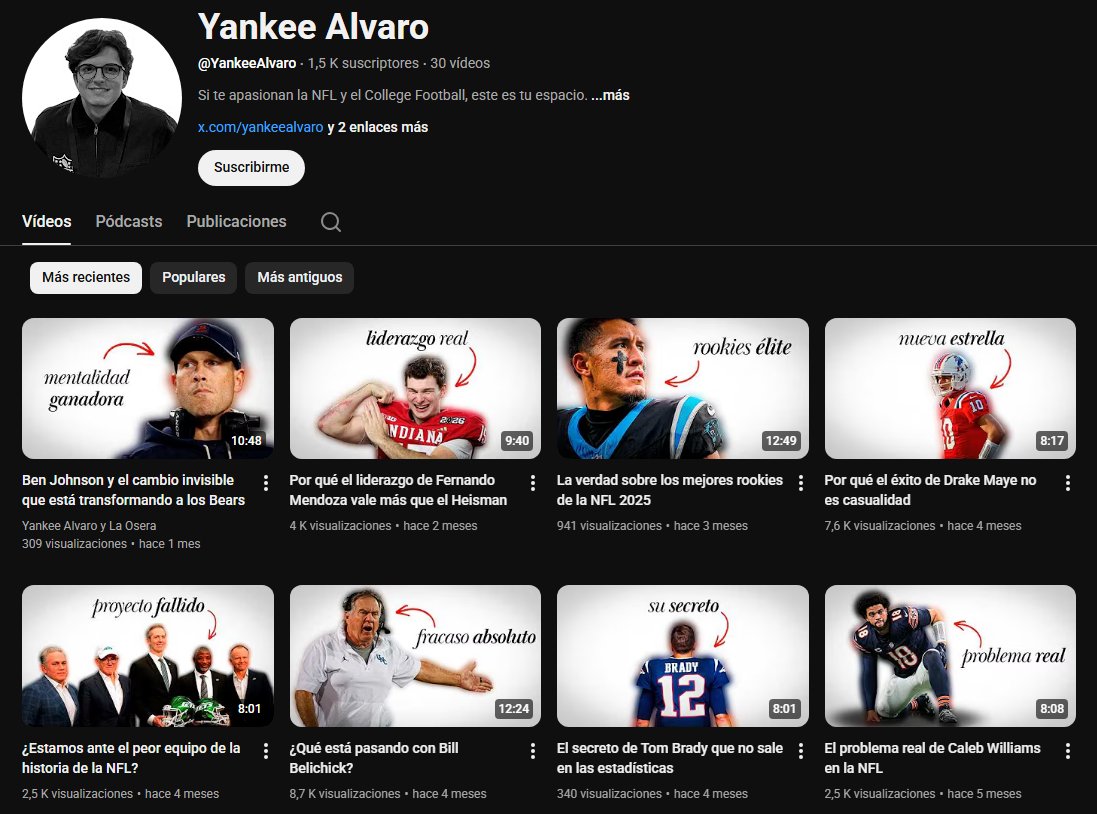Open title 'El problema real de Caleb Williams'
This screenshot has height=814, width=1097.
tap(932, 758)
